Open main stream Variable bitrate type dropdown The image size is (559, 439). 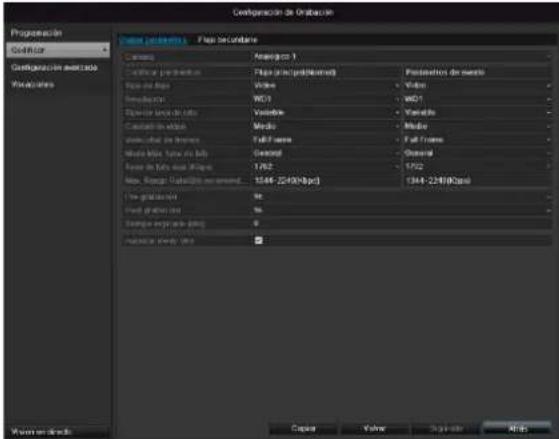(x=326, y=113)
